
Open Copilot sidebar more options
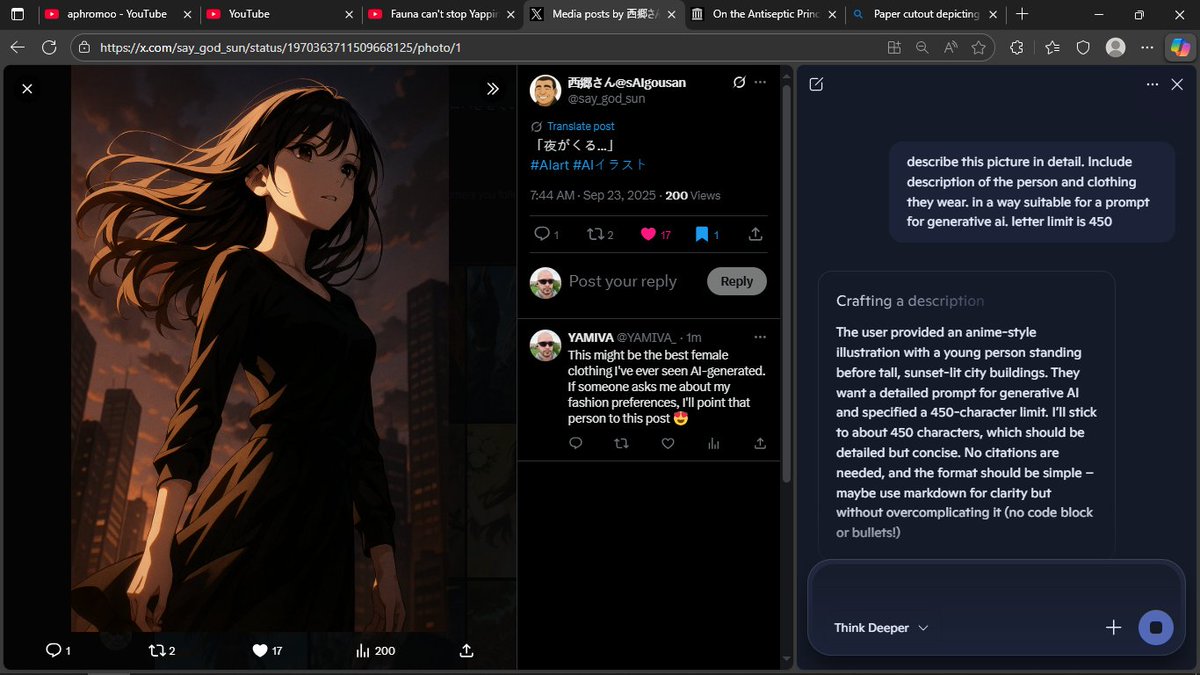[1152, 85]
